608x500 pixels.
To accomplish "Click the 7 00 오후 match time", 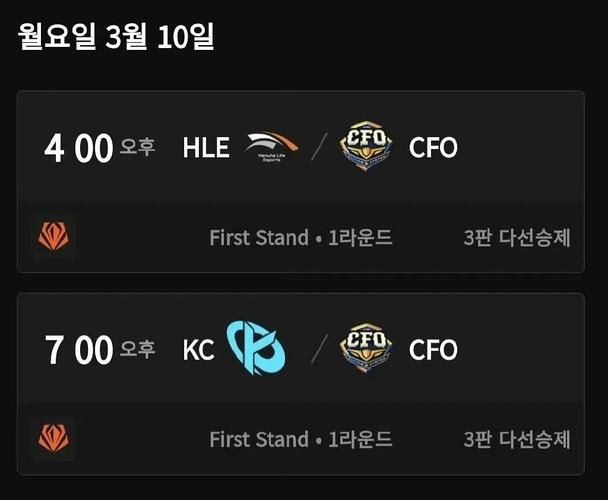I will coord(99,350).
